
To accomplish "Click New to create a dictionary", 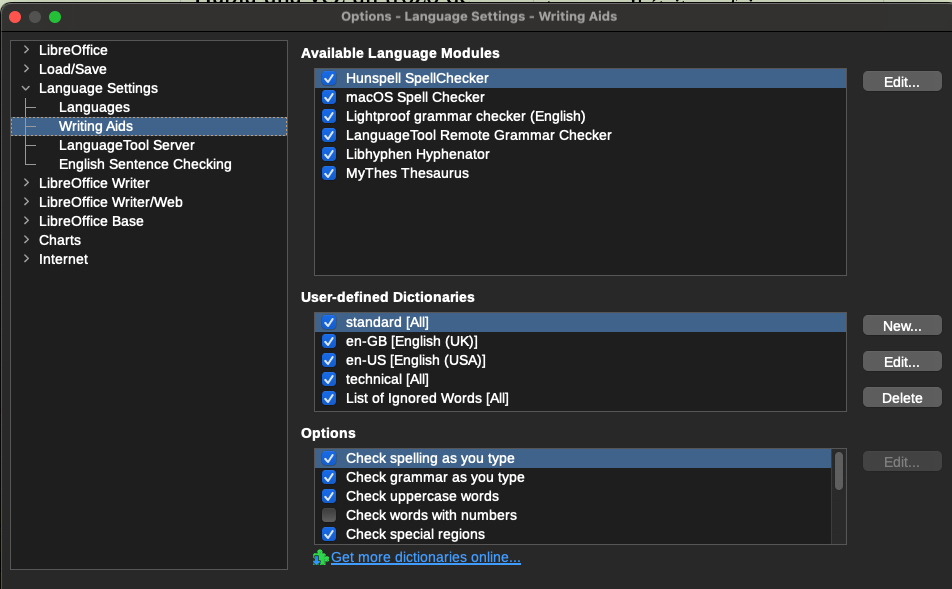I will [902, 326].
